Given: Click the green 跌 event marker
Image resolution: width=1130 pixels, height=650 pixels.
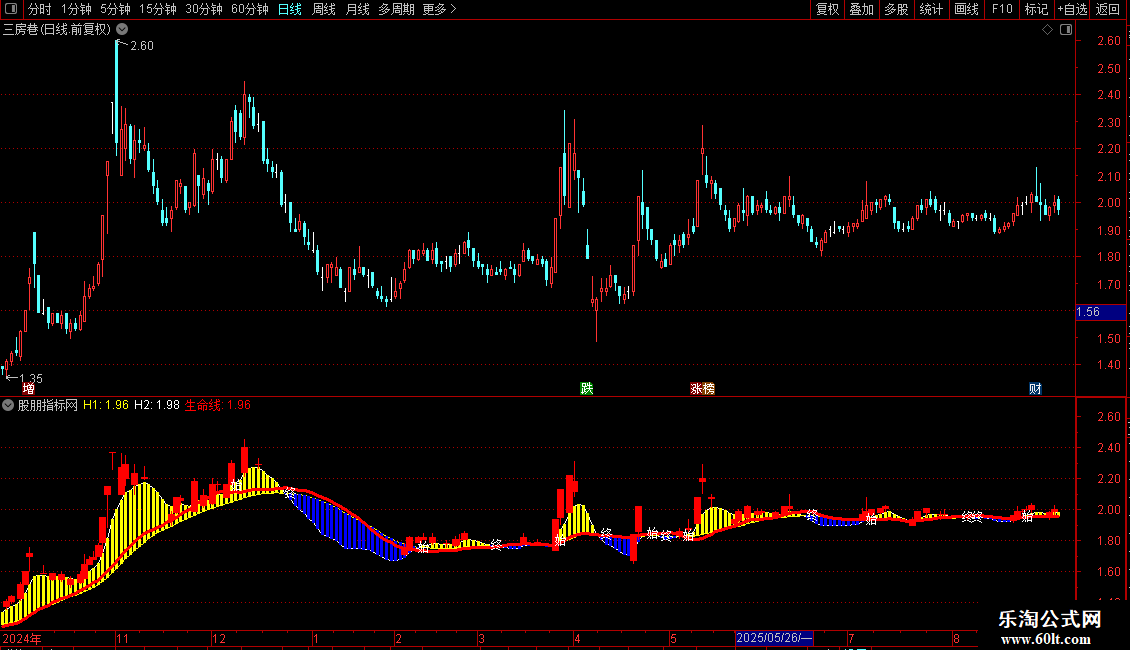Looking at the screenshot, I should (587, 389).
